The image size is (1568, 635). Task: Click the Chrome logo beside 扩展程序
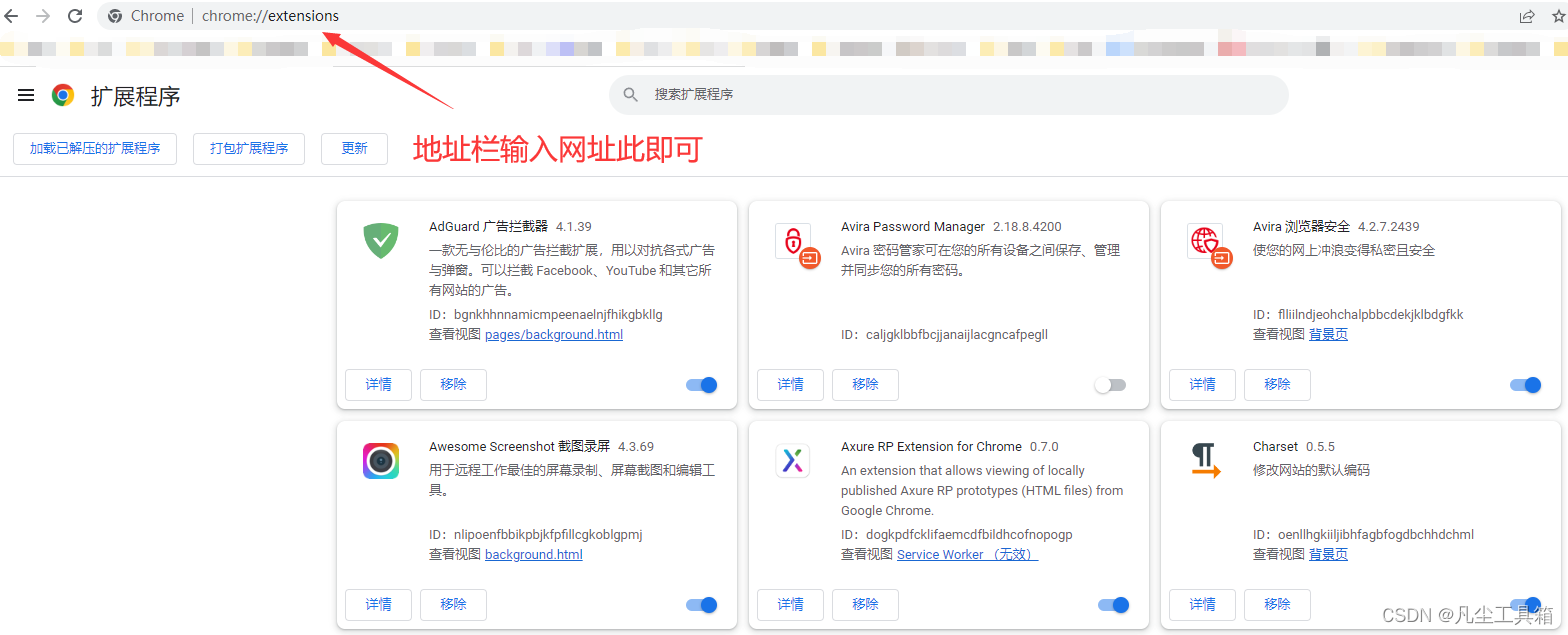click(63, 95)
